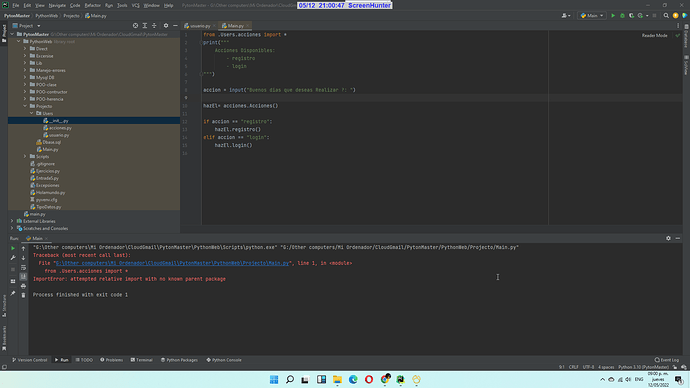
Task: Open PyCharm icon in Windows taskbar
Action: point(400,379)
